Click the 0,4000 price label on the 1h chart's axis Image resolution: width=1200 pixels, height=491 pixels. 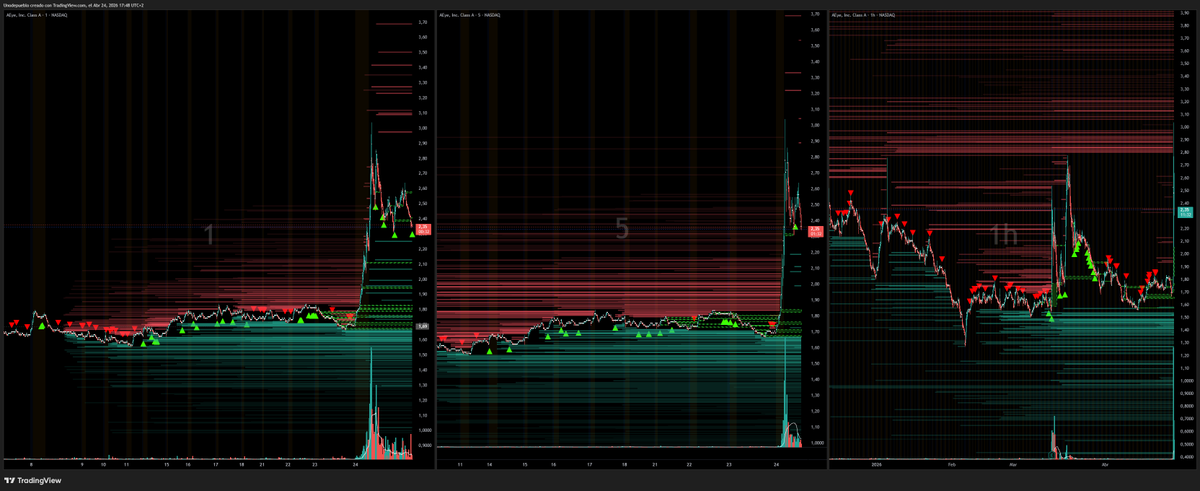pos(1186,457)
